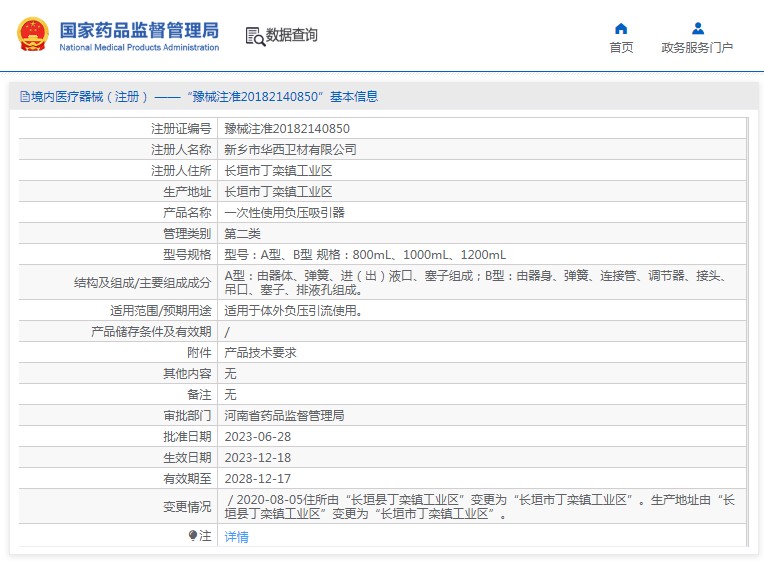Select the 其他内容 label
764x561 pixels.
187,373
